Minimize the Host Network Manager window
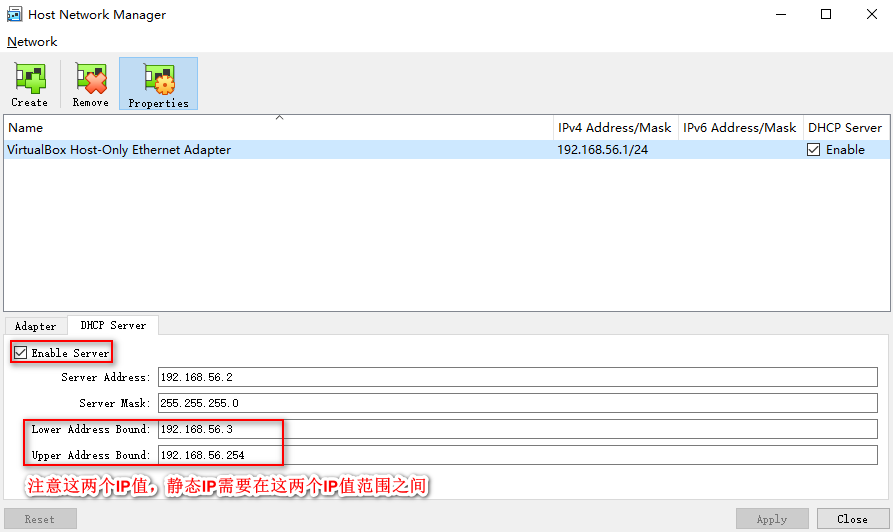Image resolution: width=893 pixels, height=532 pixels. [x=781, y=14]
